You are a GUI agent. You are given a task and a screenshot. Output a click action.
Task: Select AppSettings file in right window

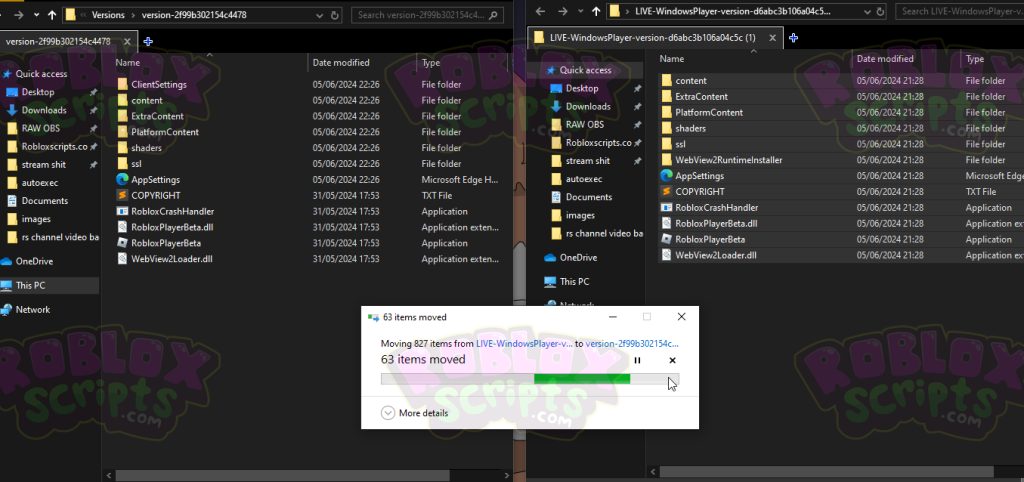pyautogui.click(x=699, y=176)
